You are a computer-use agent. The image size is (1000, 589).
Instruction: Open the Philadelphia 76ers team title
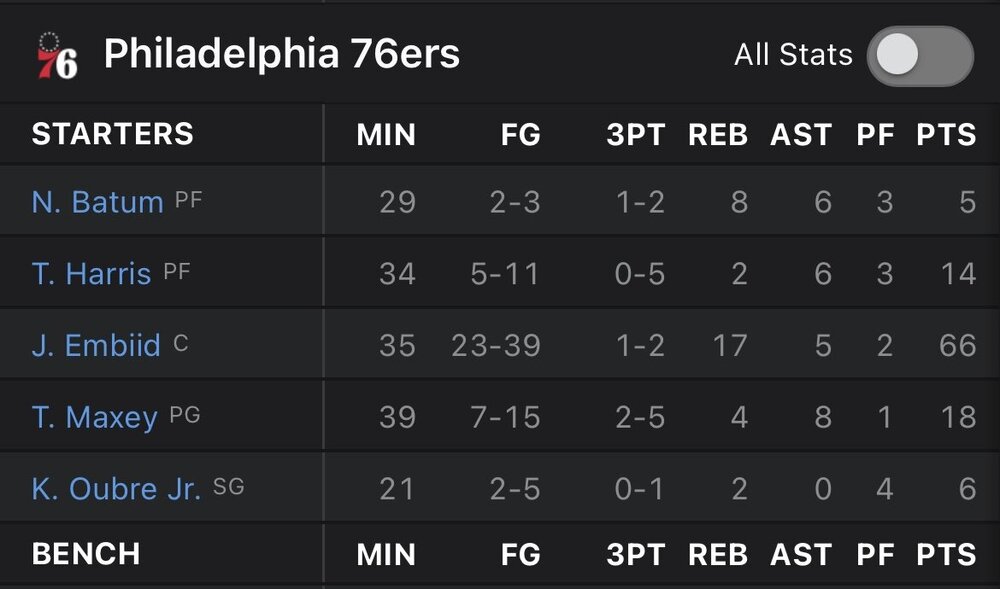pyautogui.click(x=282, y=54)
